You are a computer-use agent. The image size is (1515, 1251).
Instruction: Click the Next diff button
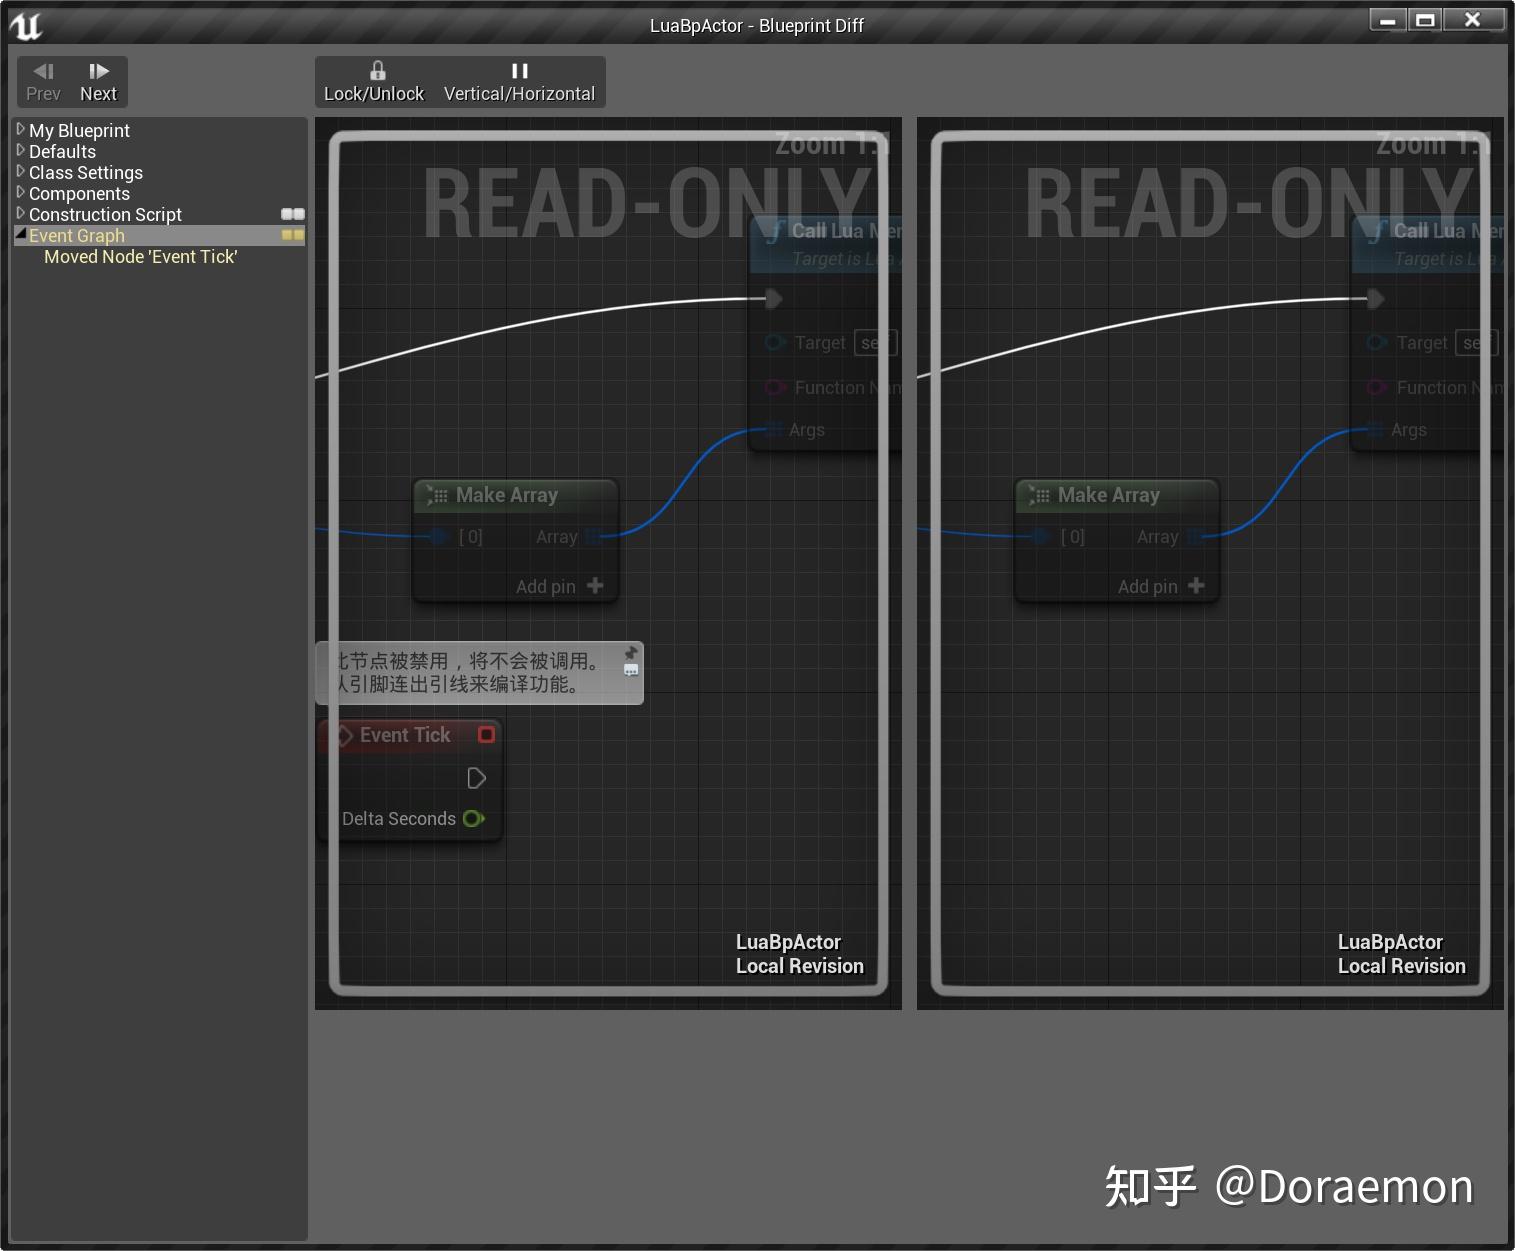coord(98,81)
